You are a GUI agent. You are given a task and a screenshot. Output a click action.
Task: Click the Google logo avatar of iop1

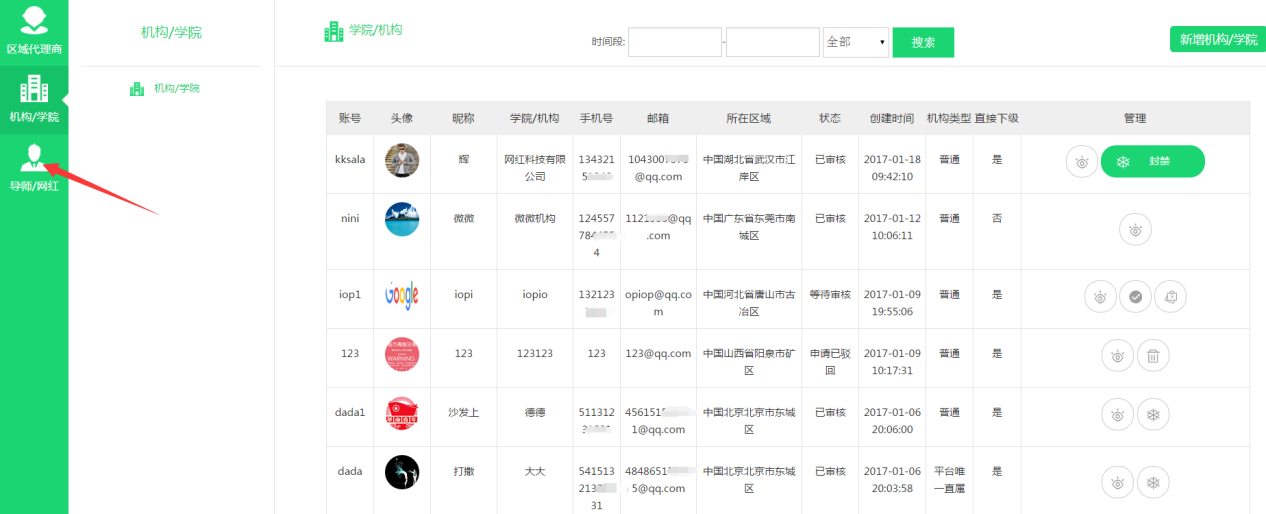click(402, 295)
